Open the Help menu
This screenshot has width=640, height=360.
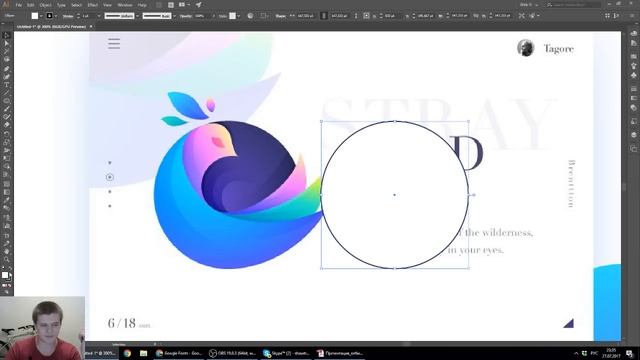click(x=142, y=5)
